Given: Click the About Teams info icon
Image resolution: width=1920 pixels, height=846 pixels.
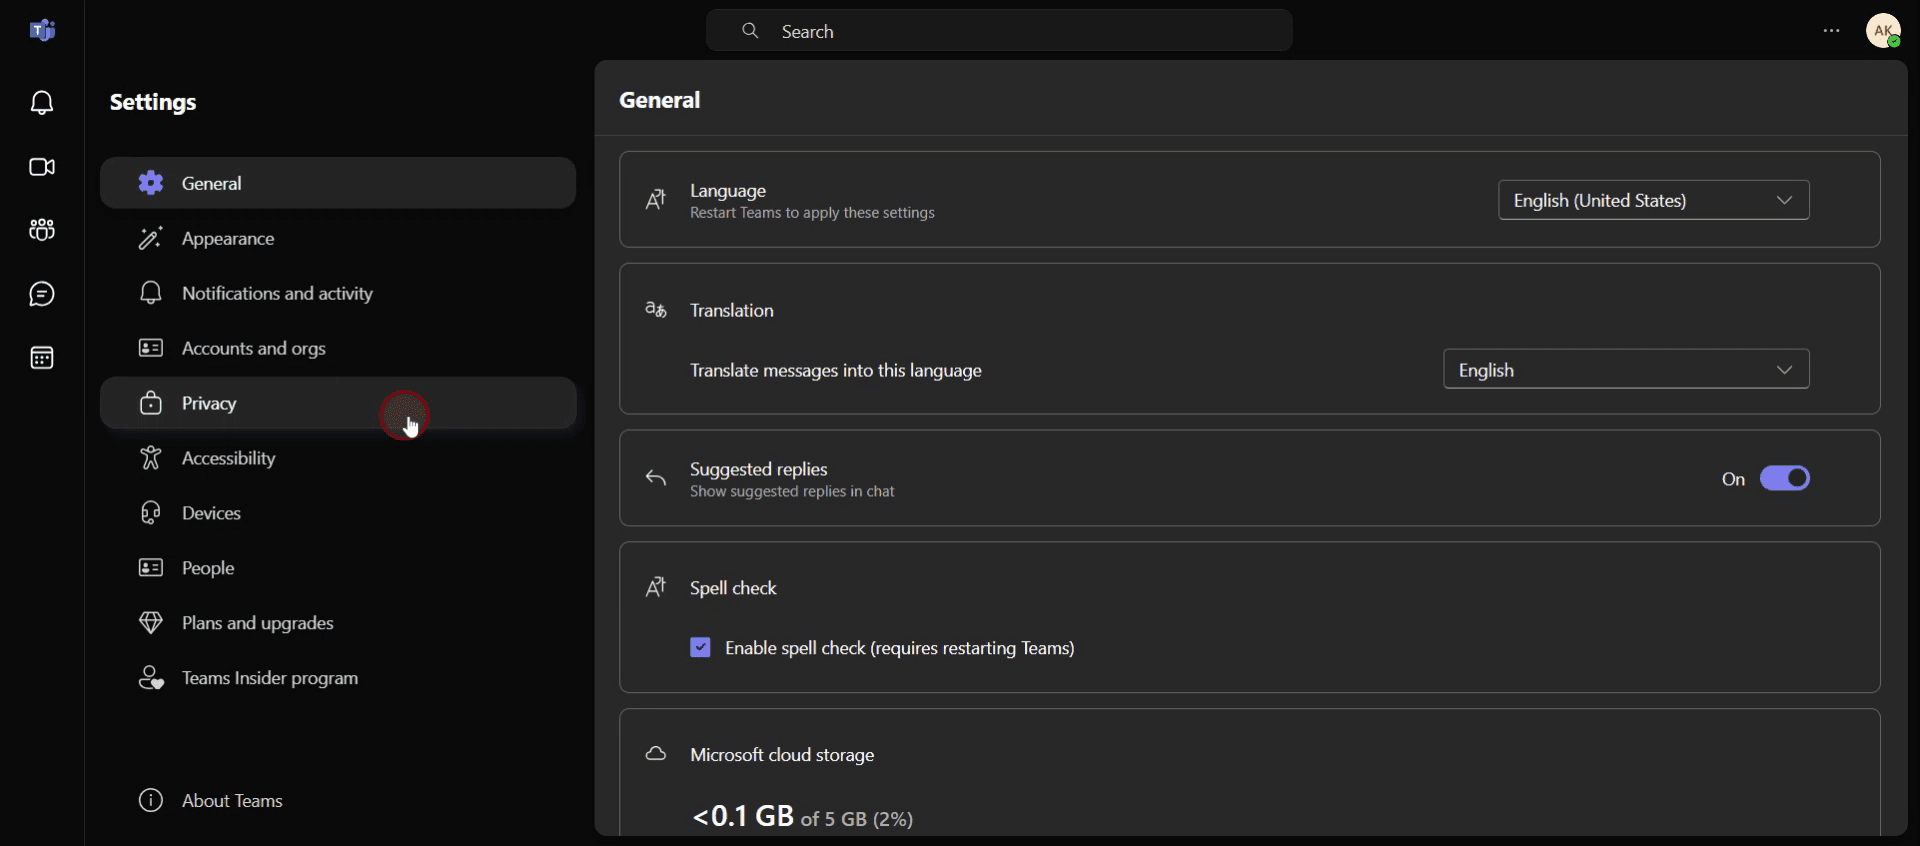Looking at the screenshot, I should click(x=151, y=801).
